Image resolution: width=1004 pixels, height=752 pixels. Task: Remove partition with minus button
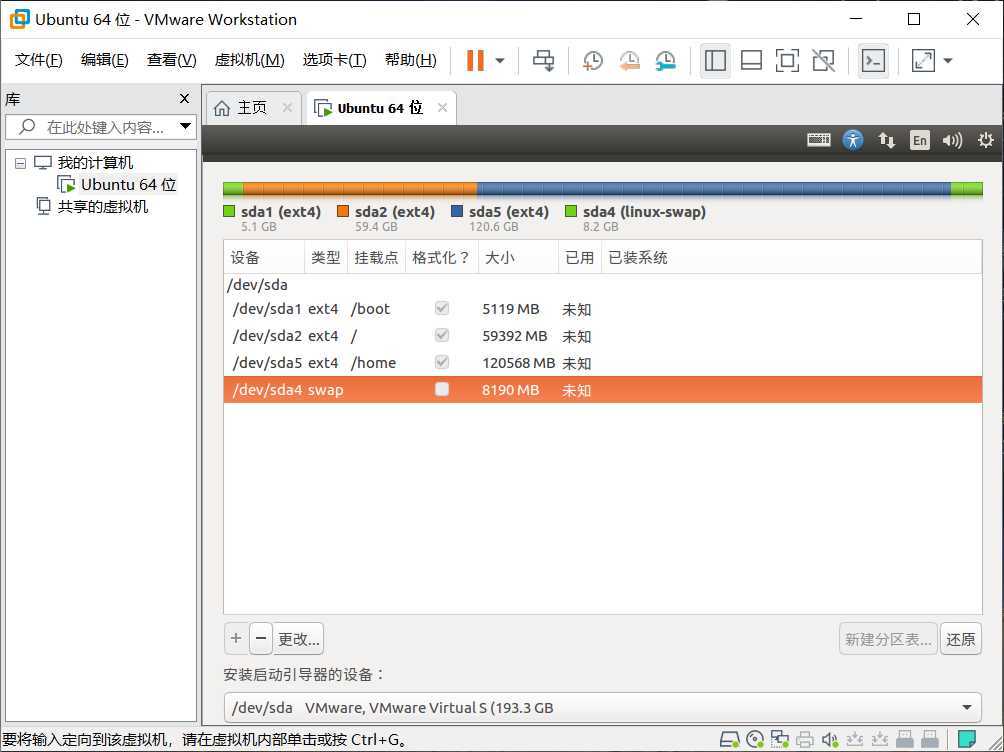pos(261,639)
